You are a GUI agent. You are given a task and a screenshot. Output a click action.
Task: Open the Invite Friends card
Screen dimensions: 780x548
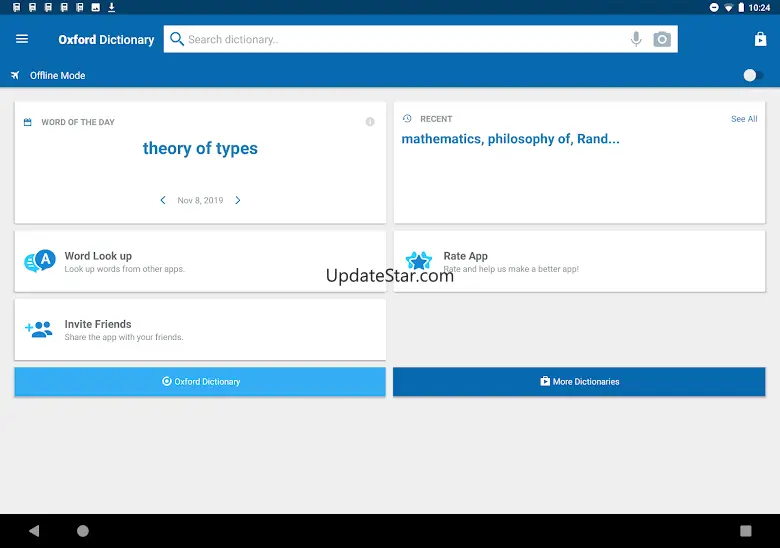point(200,329)
